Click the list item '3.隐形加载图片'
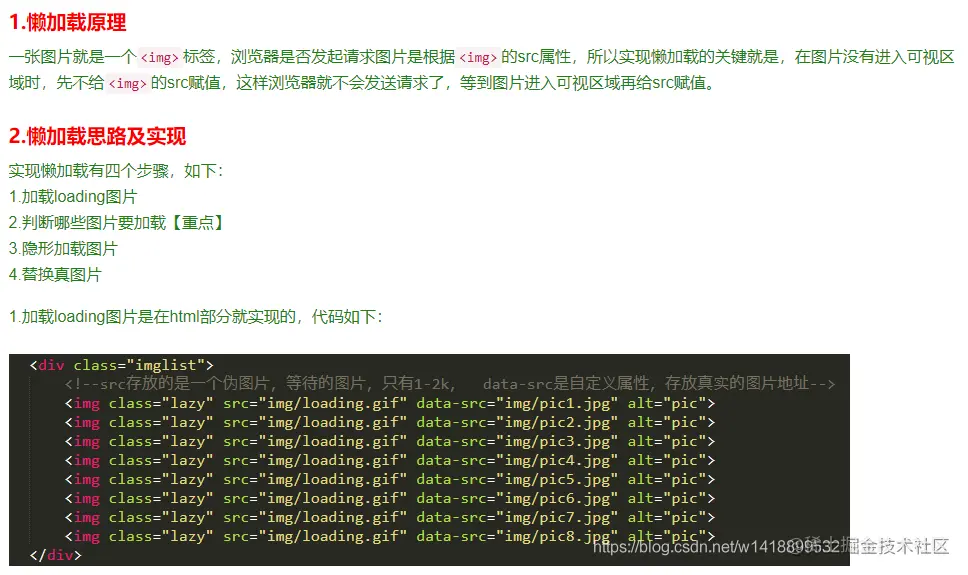The image size is (968, 575). [63, 249]
